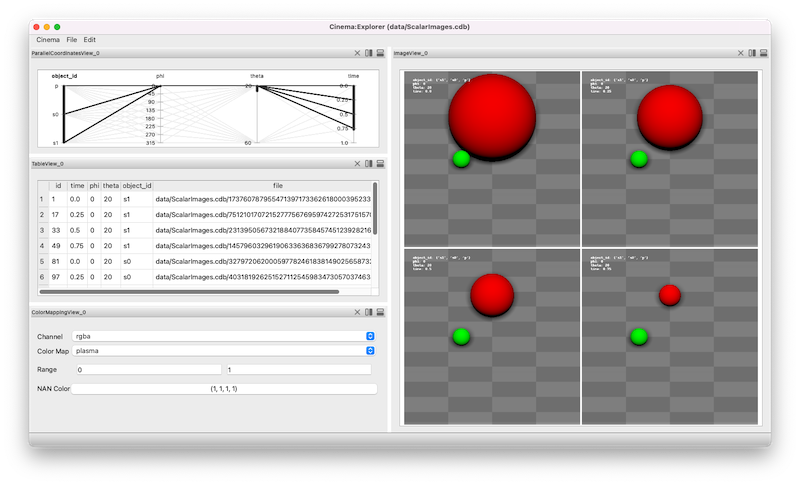Click the Range minimum input field
800x485 pixels.
pyautogui.click(x=148, y=370)
